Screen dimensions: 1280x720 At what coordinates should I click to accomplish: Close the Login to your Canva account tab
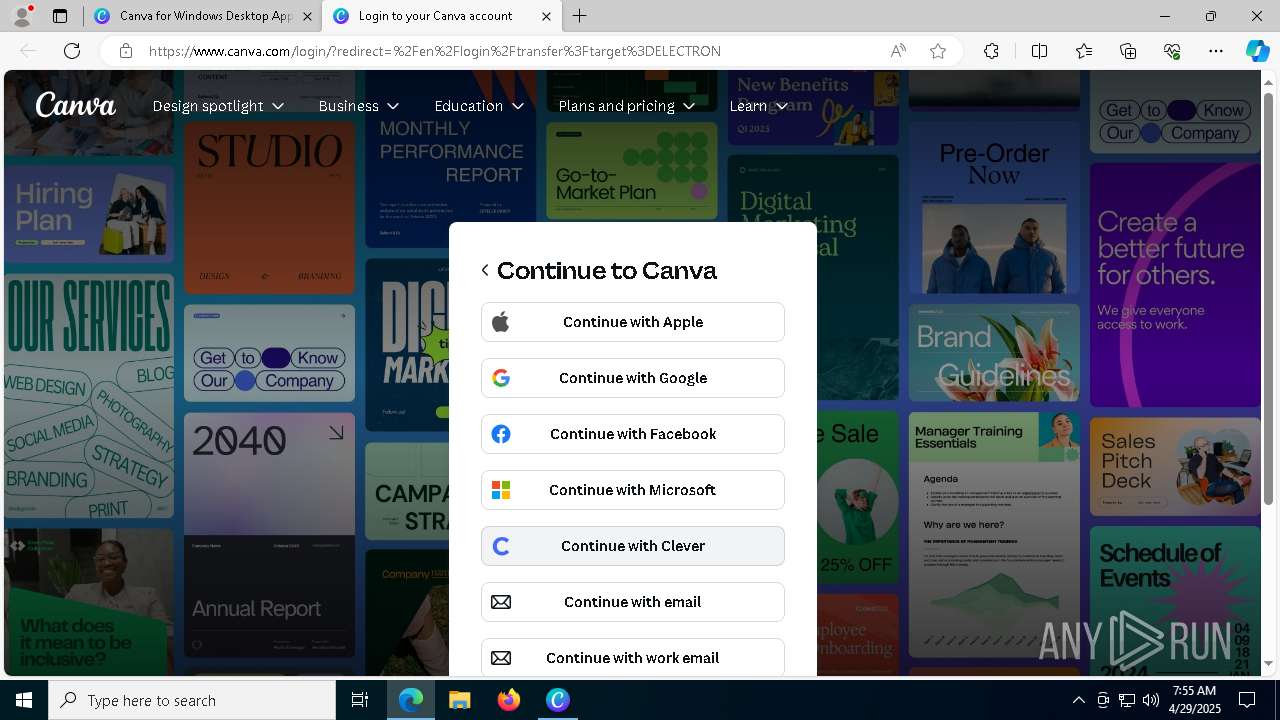546,16
